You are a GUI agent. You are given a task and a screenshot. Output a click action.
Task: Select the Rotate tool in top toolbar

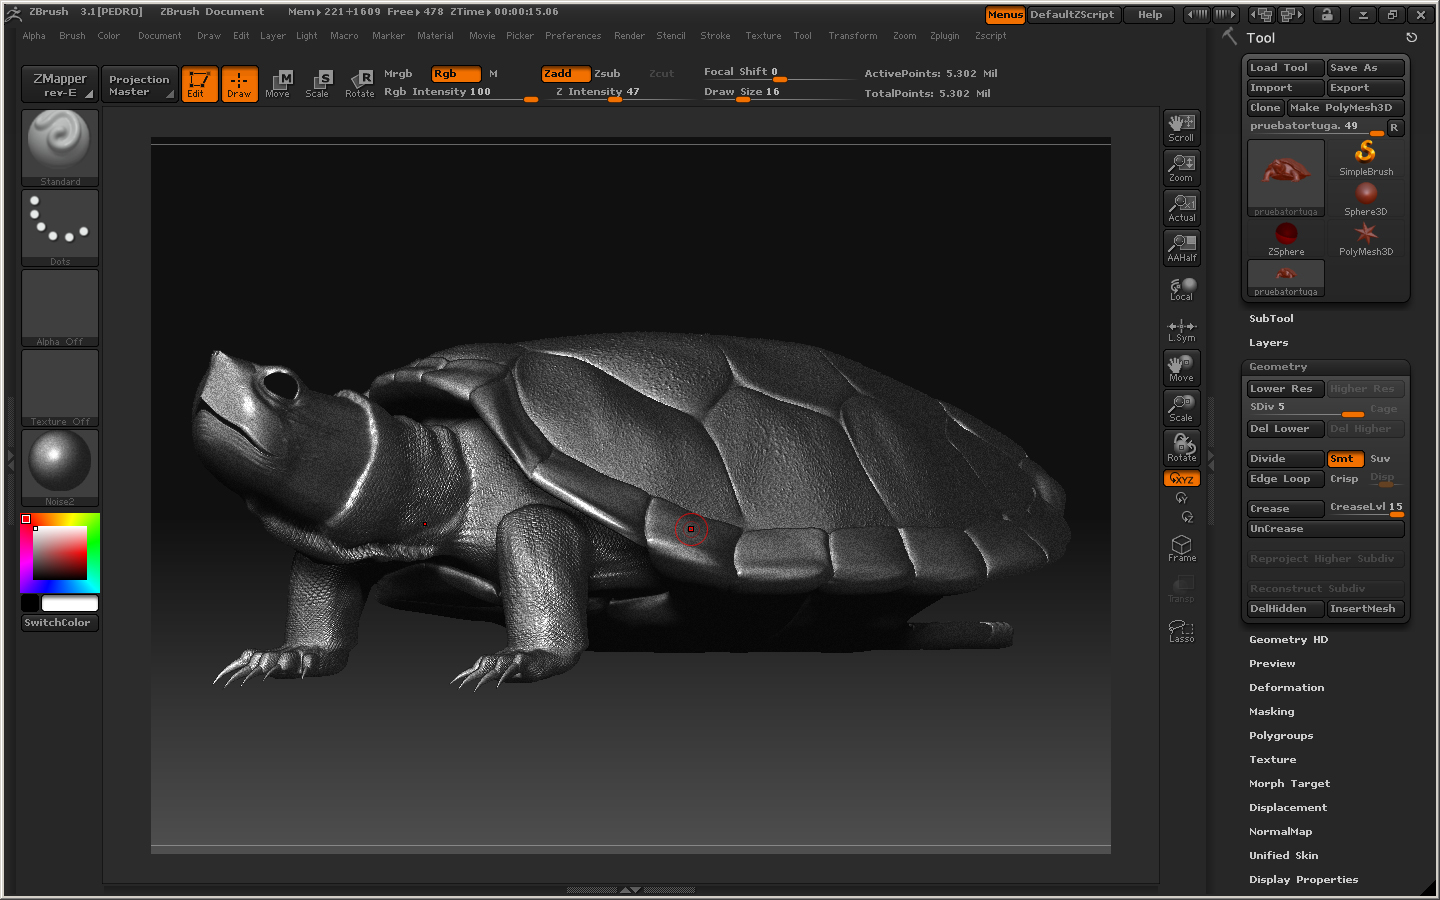(359, 84)
